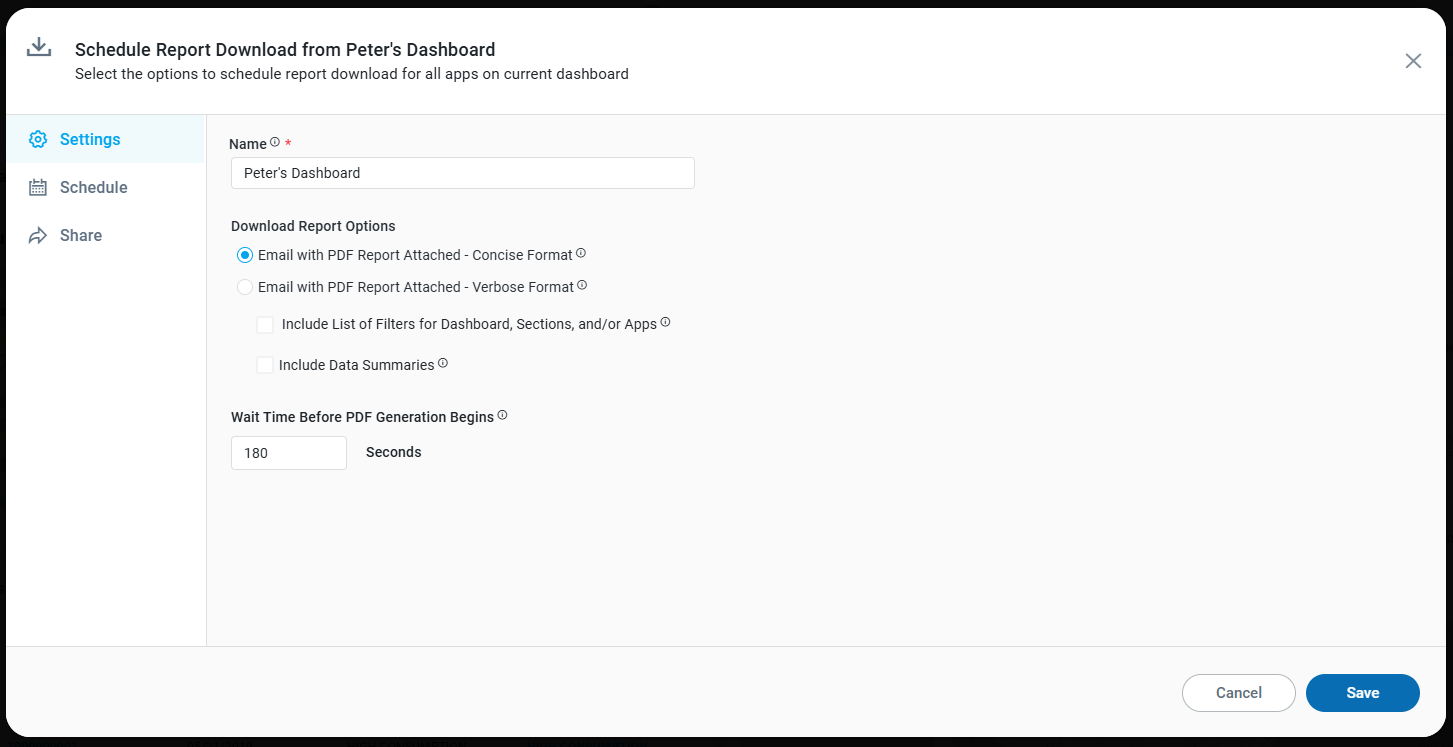
Task: Click info icon next to Include List of Filters
Action: tap(665, 322)
